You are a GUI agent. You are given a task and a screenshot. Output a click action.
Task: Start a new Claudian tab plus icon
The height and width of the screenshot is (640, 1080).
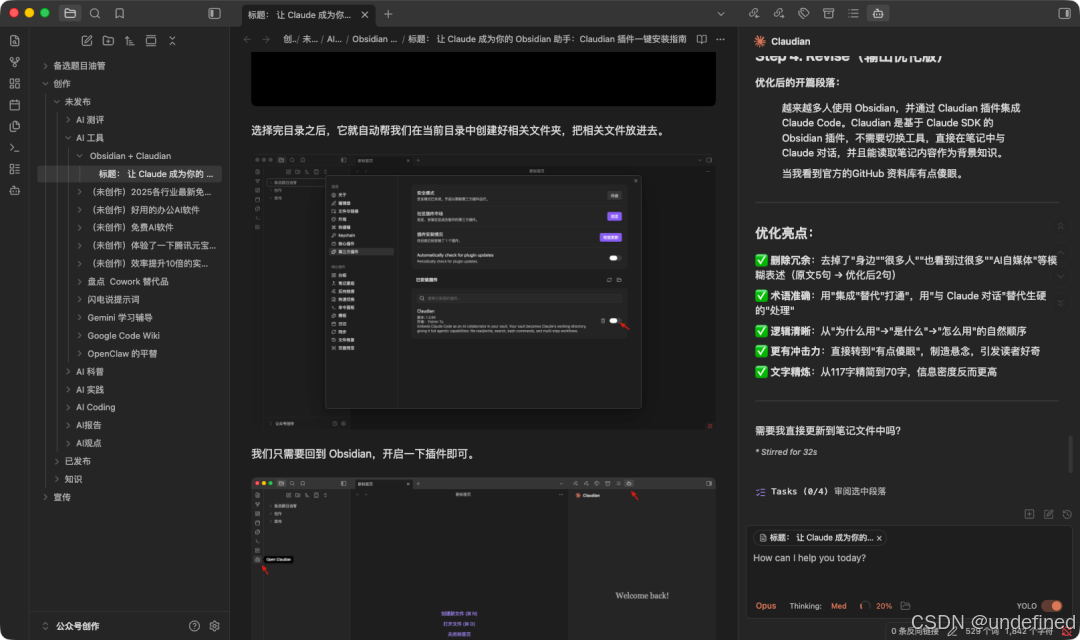pyautogui.click(x=1029, y=514)
